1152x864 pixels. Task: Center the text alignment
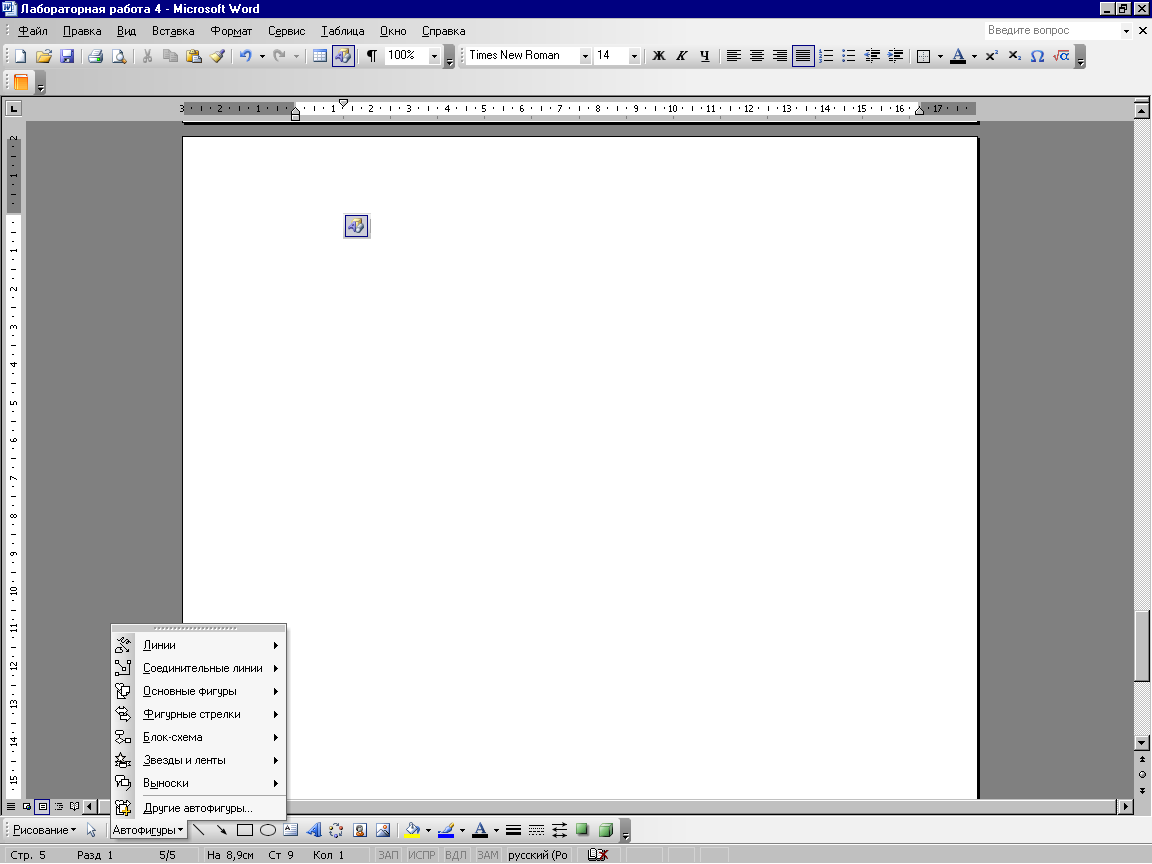point(757,56)
